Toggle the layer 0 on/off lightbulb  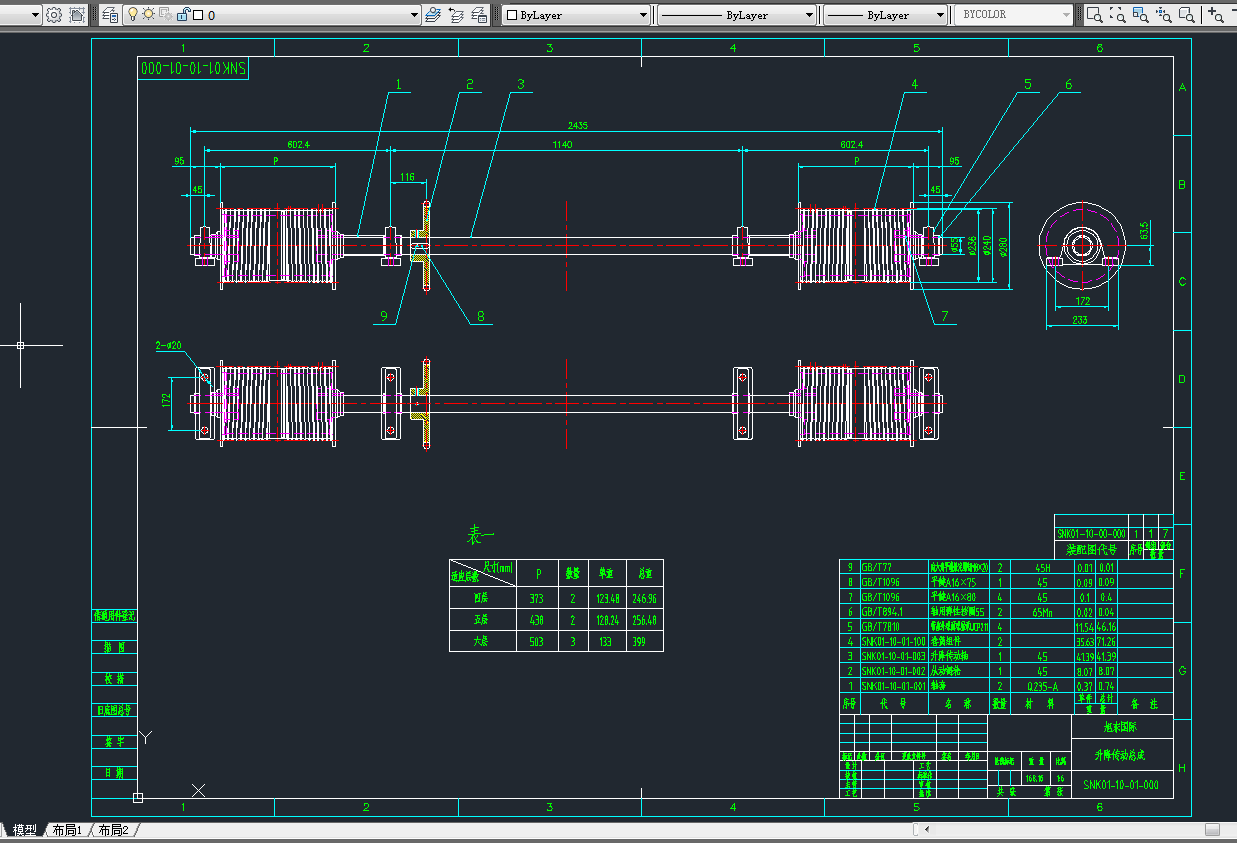point(133,15)
